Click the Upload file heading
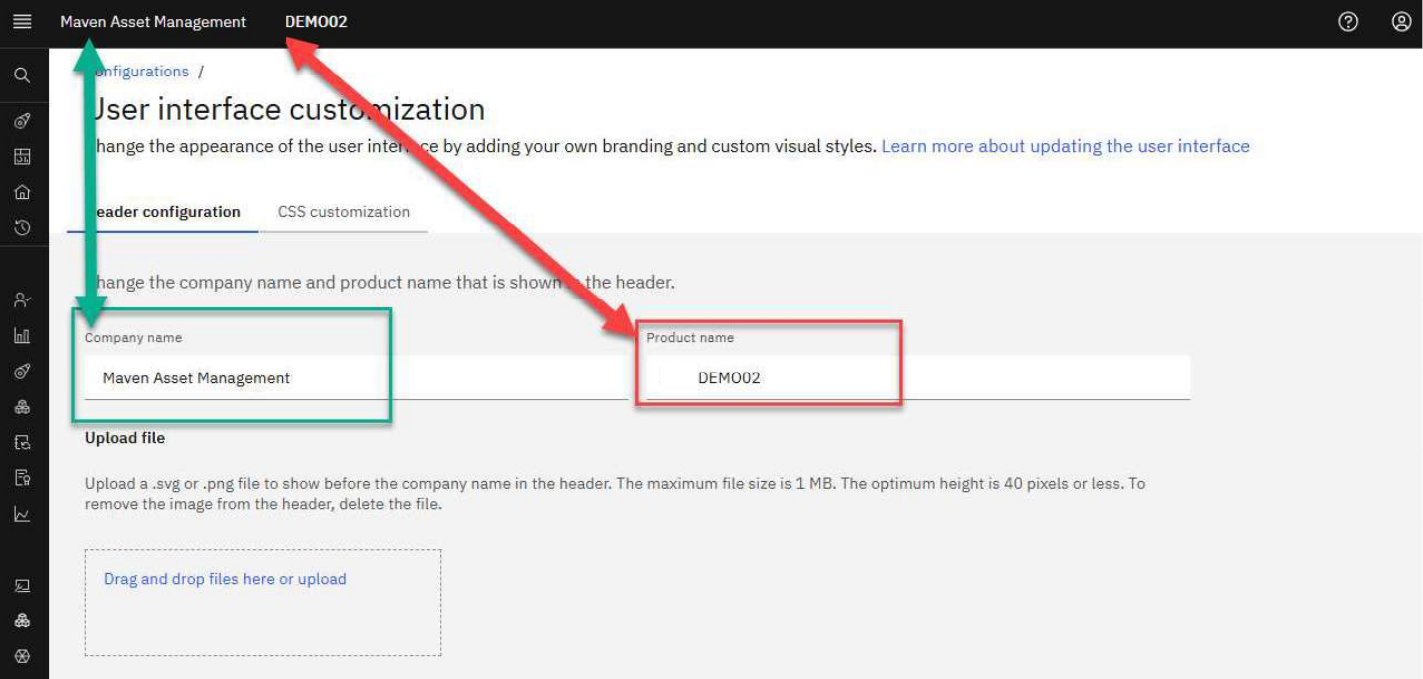 pos(125,438)
